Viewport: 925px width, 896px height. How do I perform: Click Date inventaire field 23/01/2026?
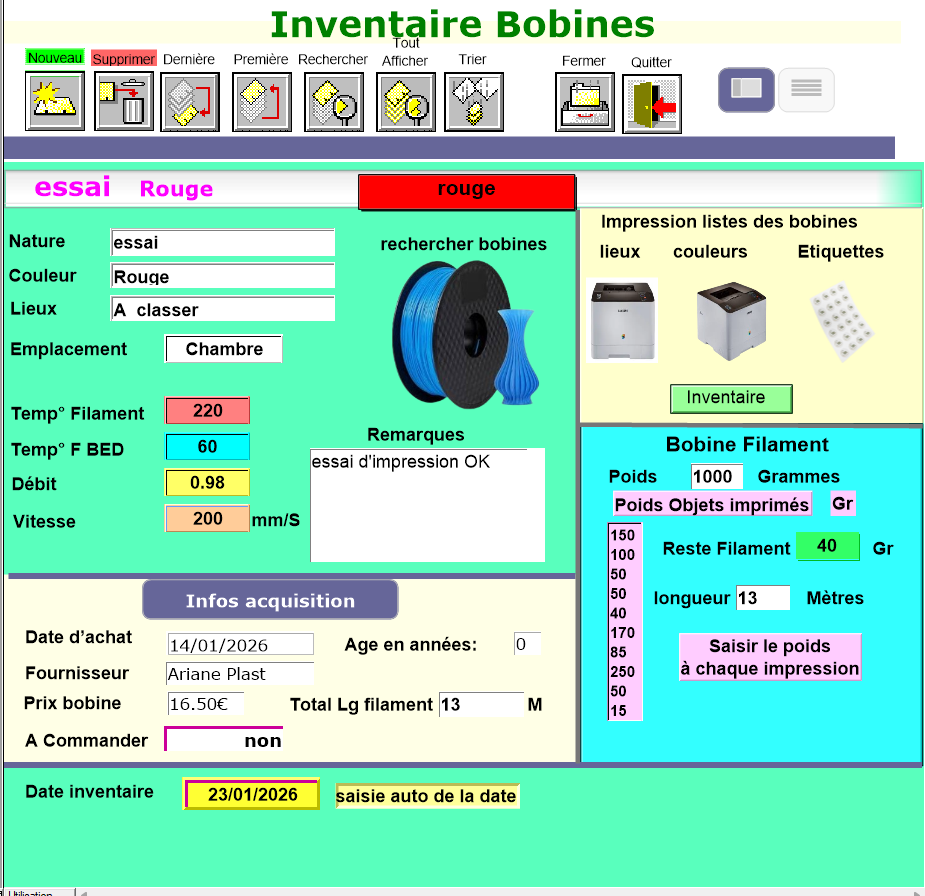[252, 795]
